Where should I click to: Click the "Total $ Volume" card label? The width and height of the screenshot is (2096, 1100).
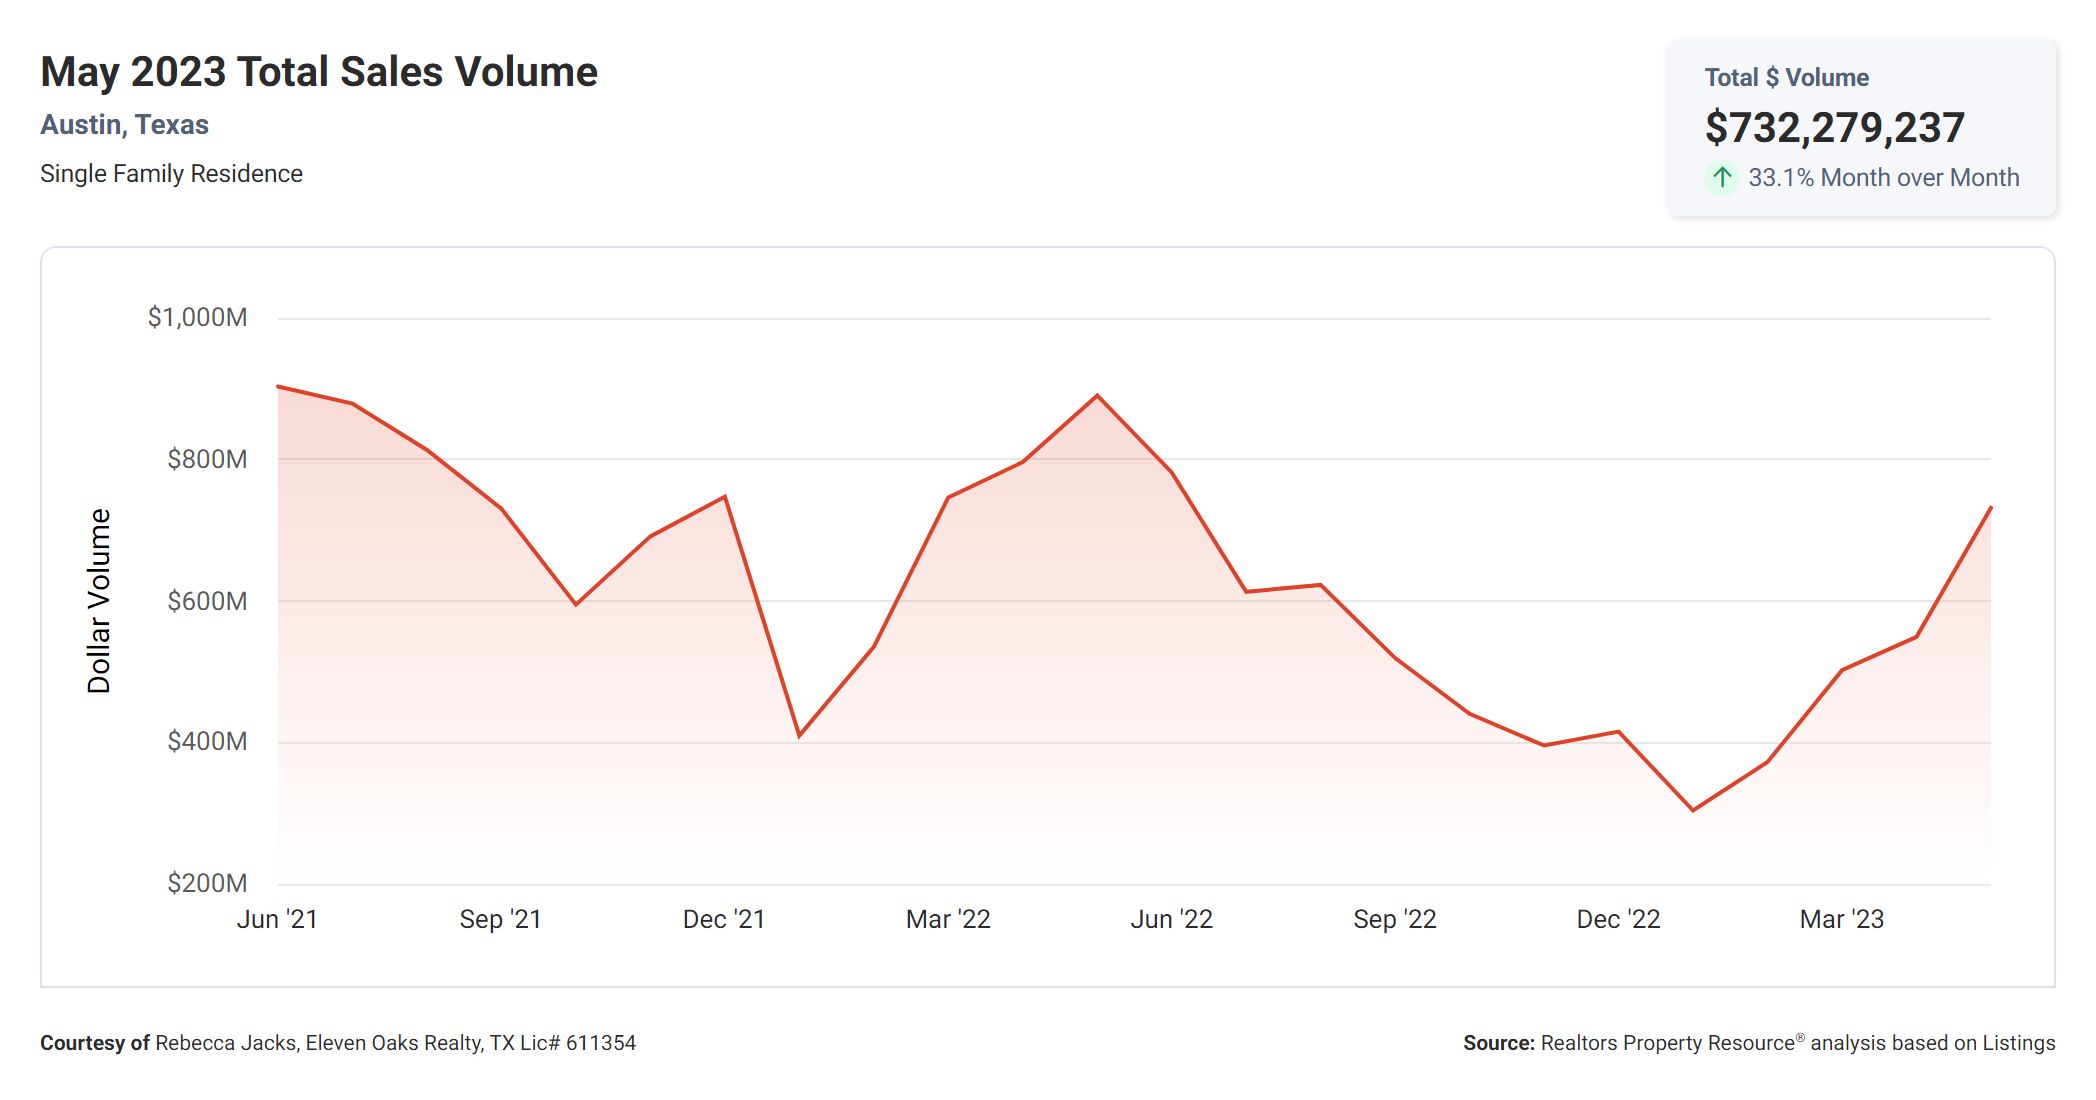(x=1786, y=78)
